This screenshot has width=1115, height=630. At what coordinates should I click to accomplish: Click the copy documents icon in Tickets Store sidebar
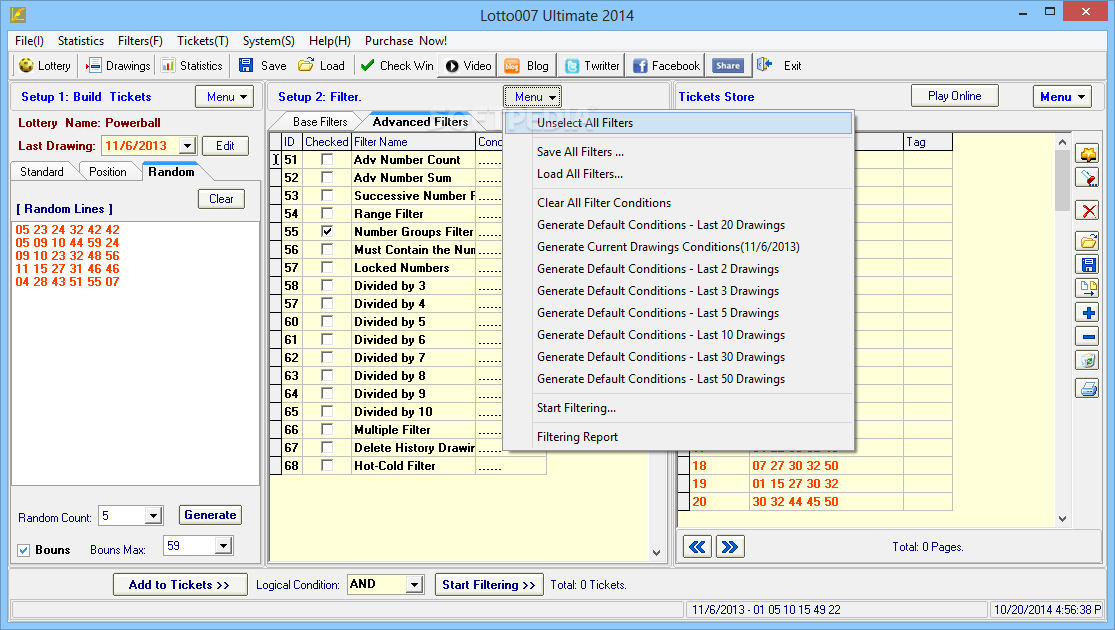click(x=1087, y=289)
